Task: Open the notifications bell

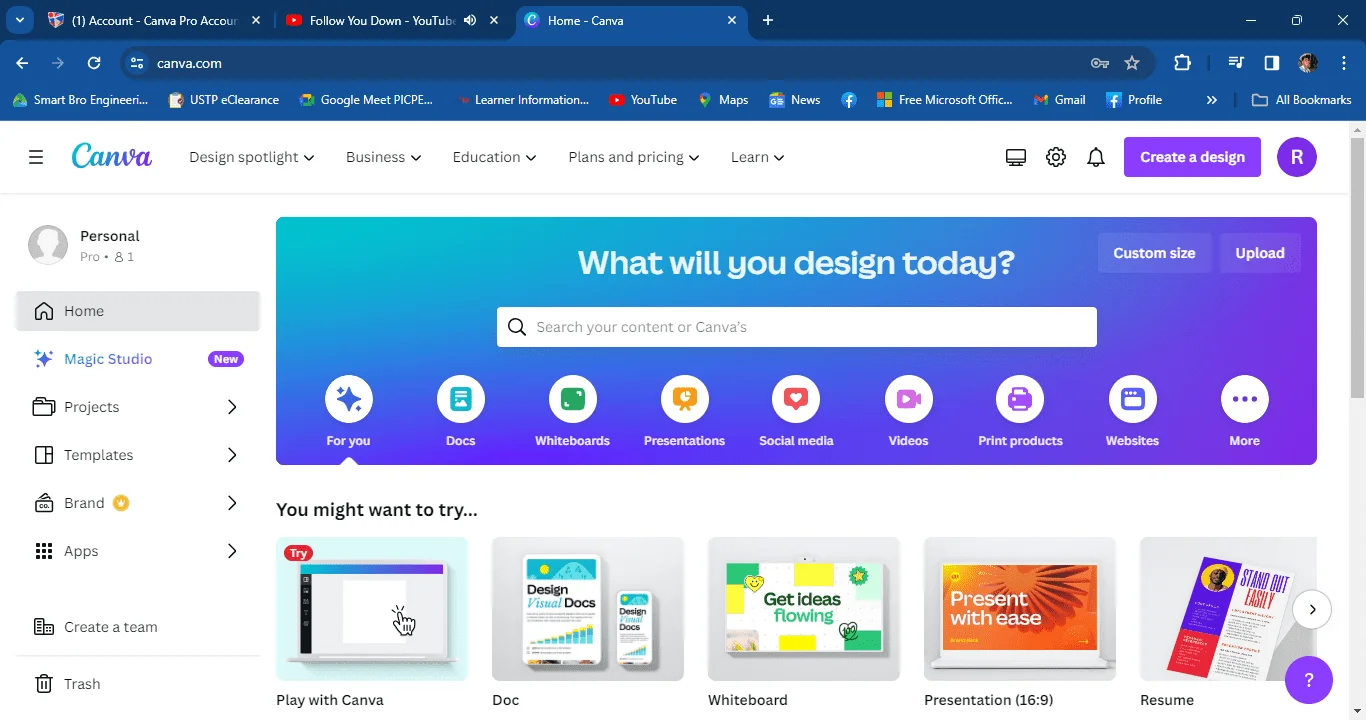Action: click(1096, 157)
